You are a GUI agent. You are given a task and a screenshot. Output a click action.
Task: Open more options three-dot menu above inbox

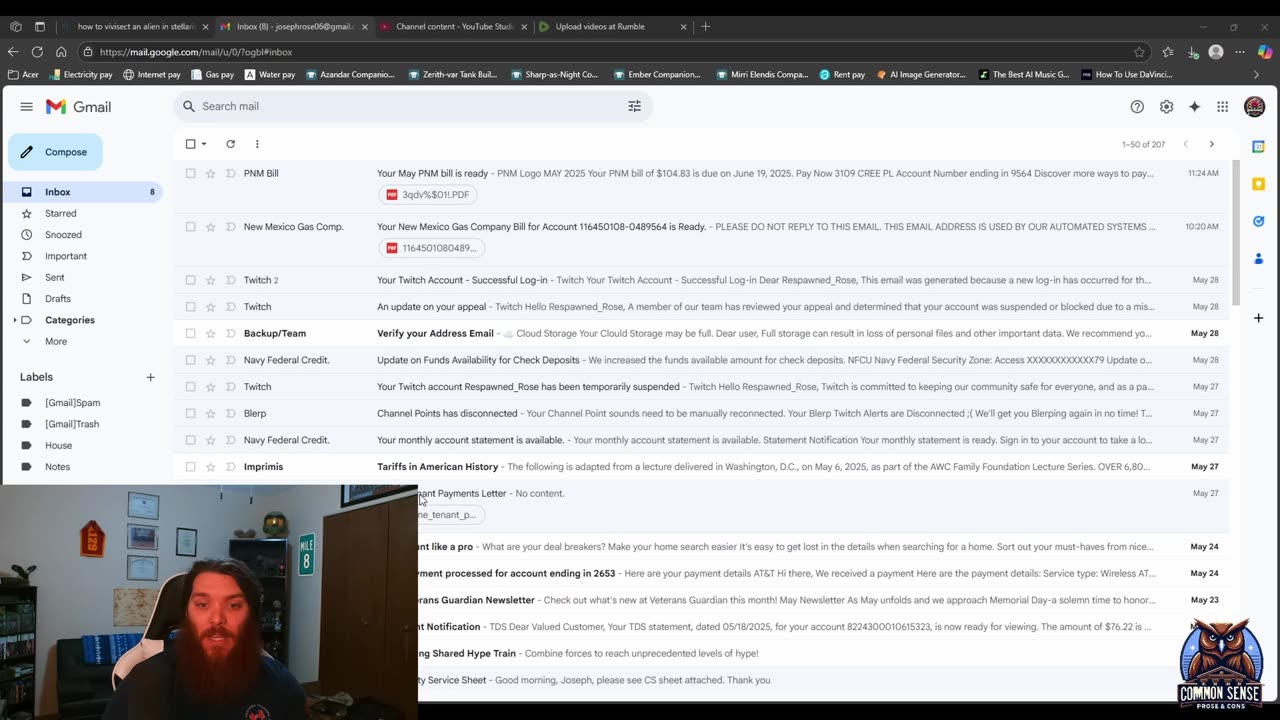pos(257,144)
